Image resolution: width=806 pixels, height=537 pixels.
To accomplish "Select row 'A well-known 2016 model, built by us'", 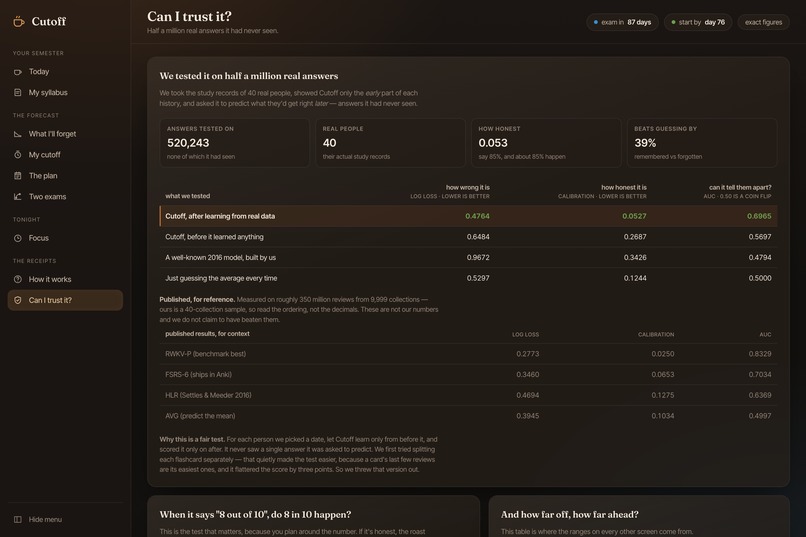I will pos(468,257).
